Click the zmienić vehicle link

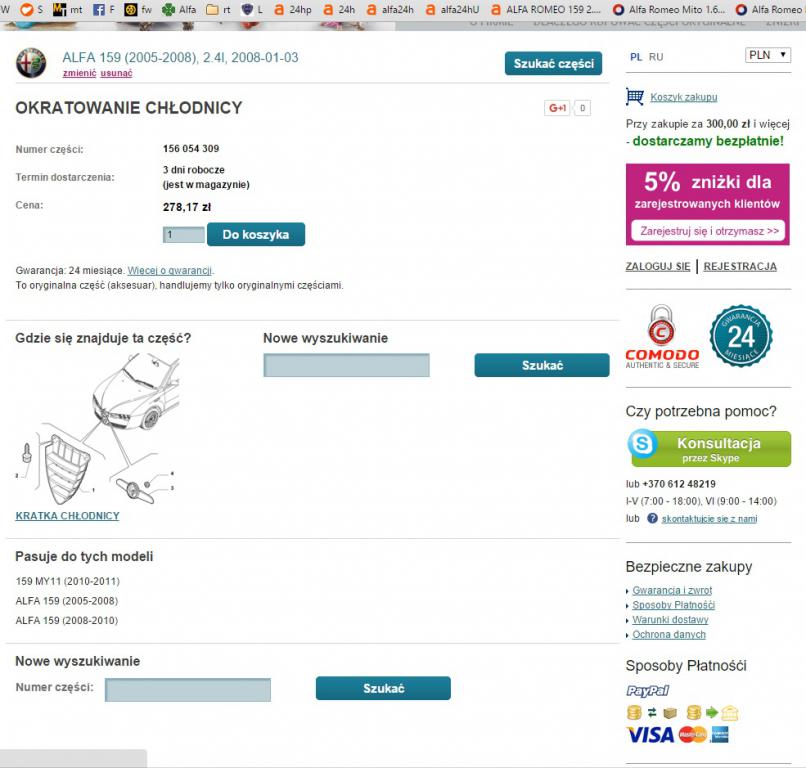[79, 73]
